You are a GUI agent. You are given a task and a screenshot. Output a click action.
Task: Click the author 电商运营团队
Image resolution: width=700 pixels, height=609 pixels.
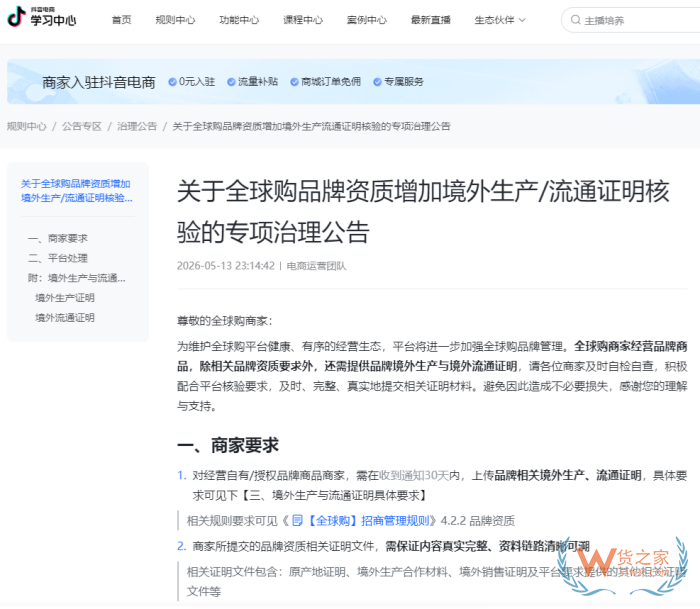tap(316, 266)
